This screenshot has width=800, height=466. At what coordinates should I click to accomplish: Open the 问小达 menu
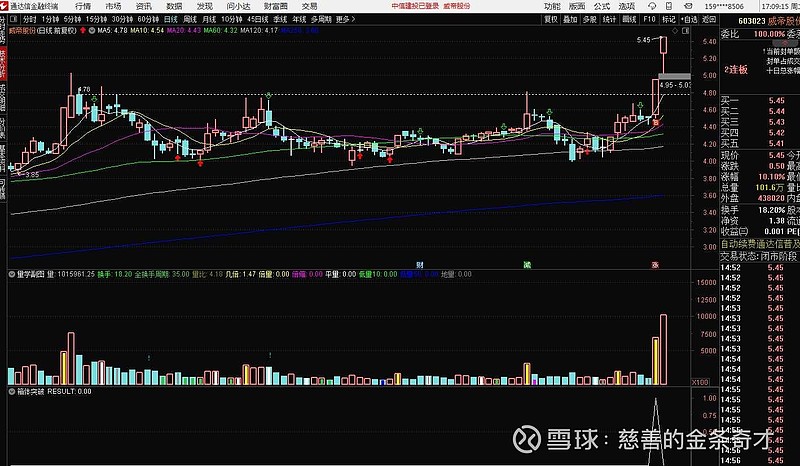[x=238, y=6]
